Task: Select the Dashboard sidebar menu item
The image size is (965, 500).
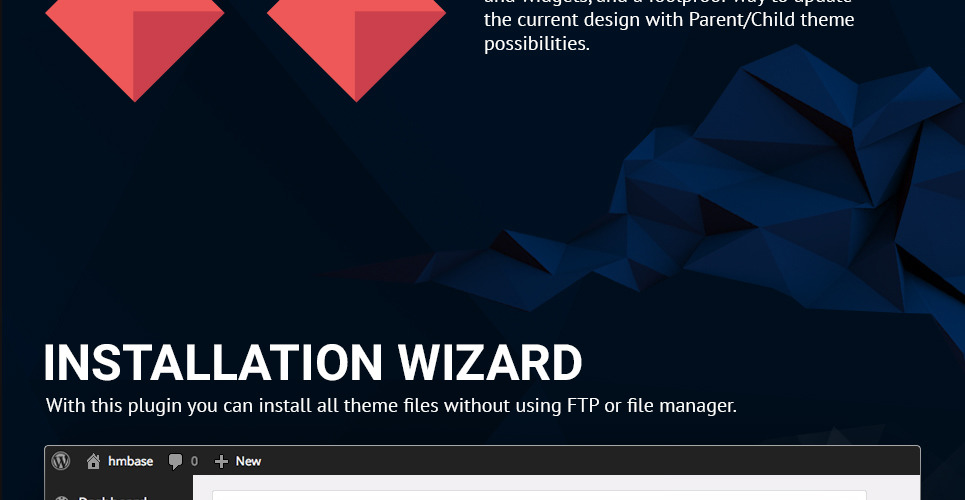Action: (x=112, y=497)
